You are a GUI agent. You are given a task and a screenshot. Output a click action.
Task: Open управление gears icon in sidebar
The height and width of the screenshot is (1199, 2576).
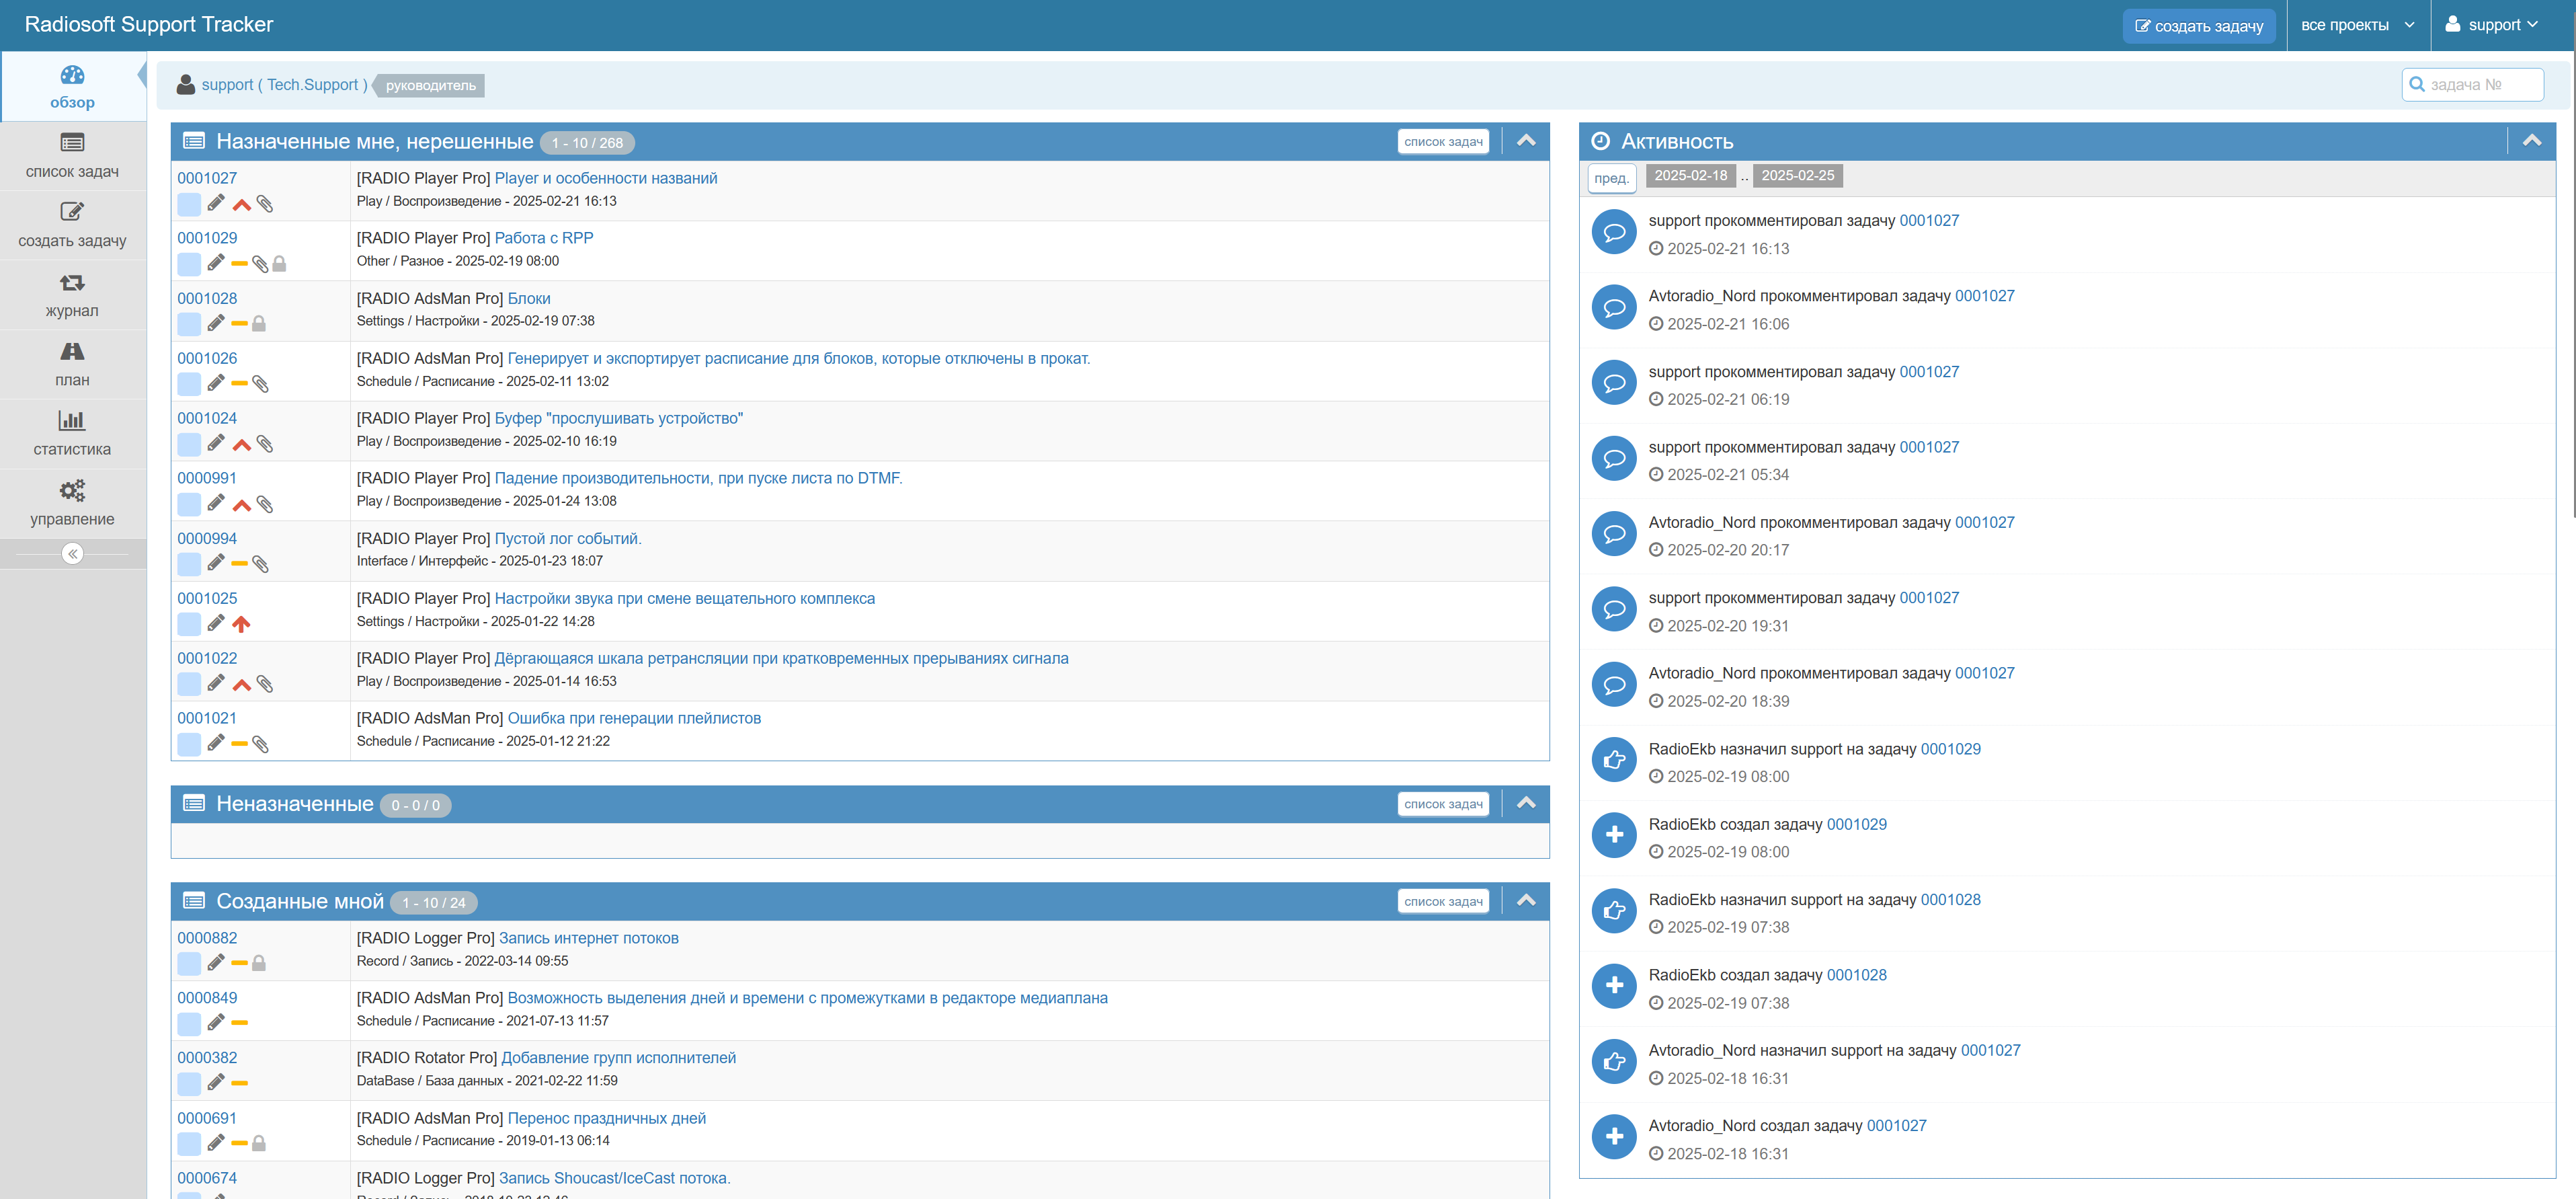pyautogui.click(x=72, y=491)
